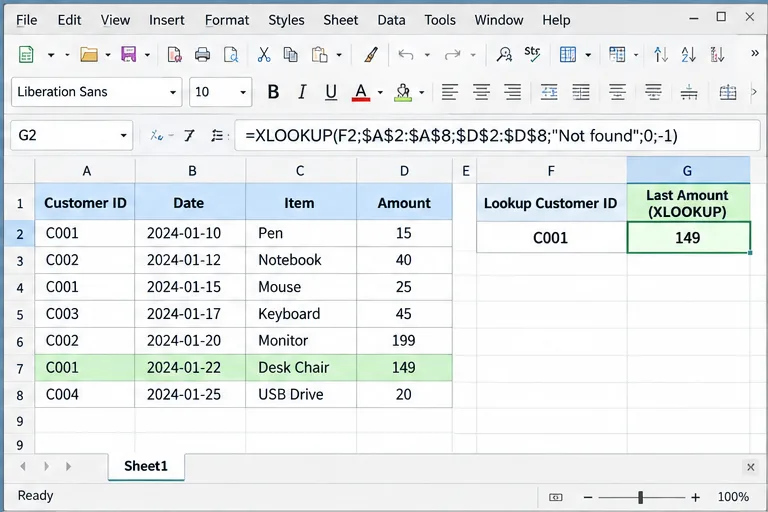Sort descending with the Z-A icon
Viewport: 768px width, 512px height.
click(x=718, y=54)
